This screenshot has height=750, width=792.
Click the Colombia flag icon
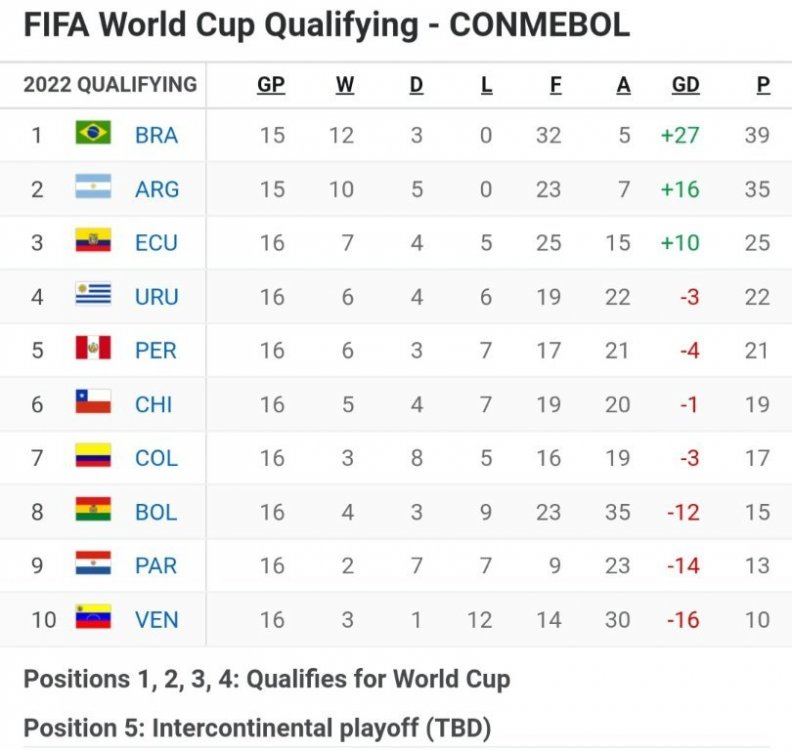pos(93,457)
